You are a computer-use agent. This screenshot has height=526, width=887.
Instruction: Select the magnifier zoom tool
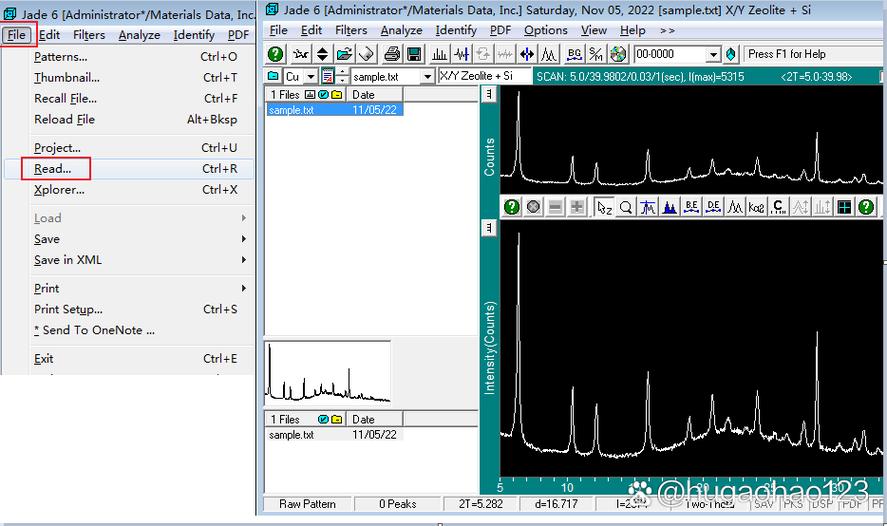tap(626, 208)
